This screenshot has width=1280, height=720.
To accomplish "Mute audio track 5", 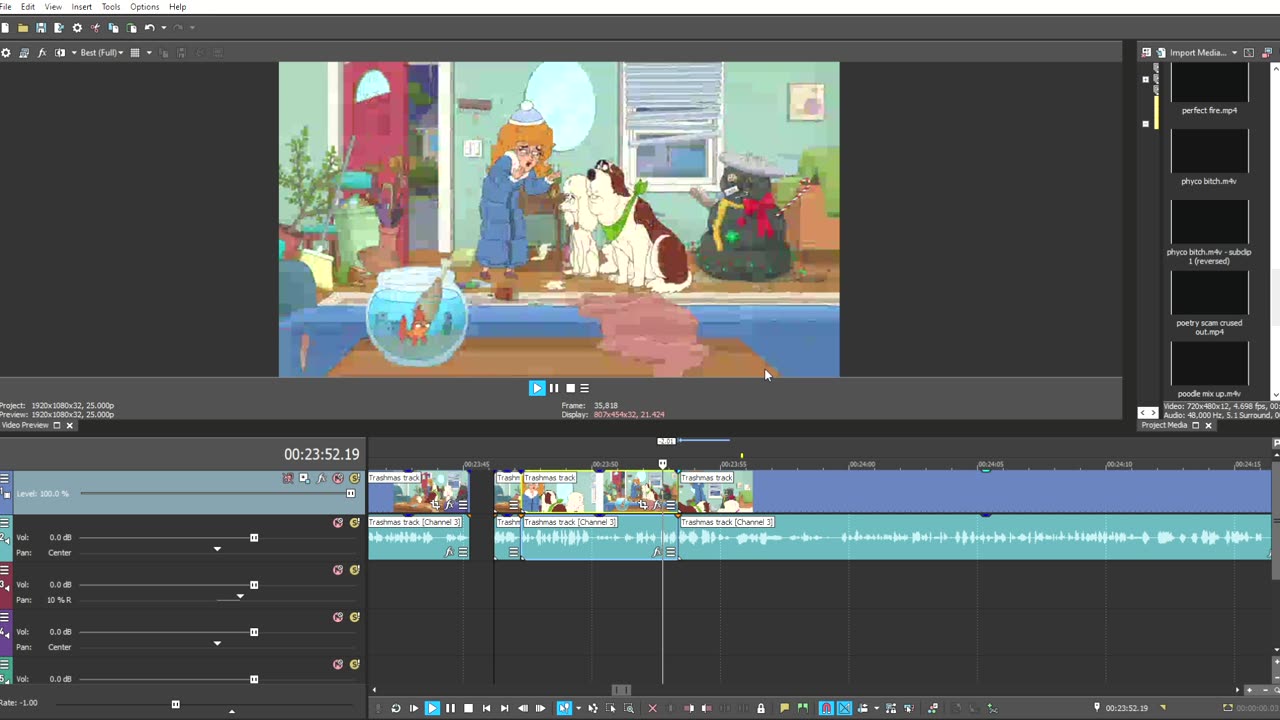I will 338,664.
